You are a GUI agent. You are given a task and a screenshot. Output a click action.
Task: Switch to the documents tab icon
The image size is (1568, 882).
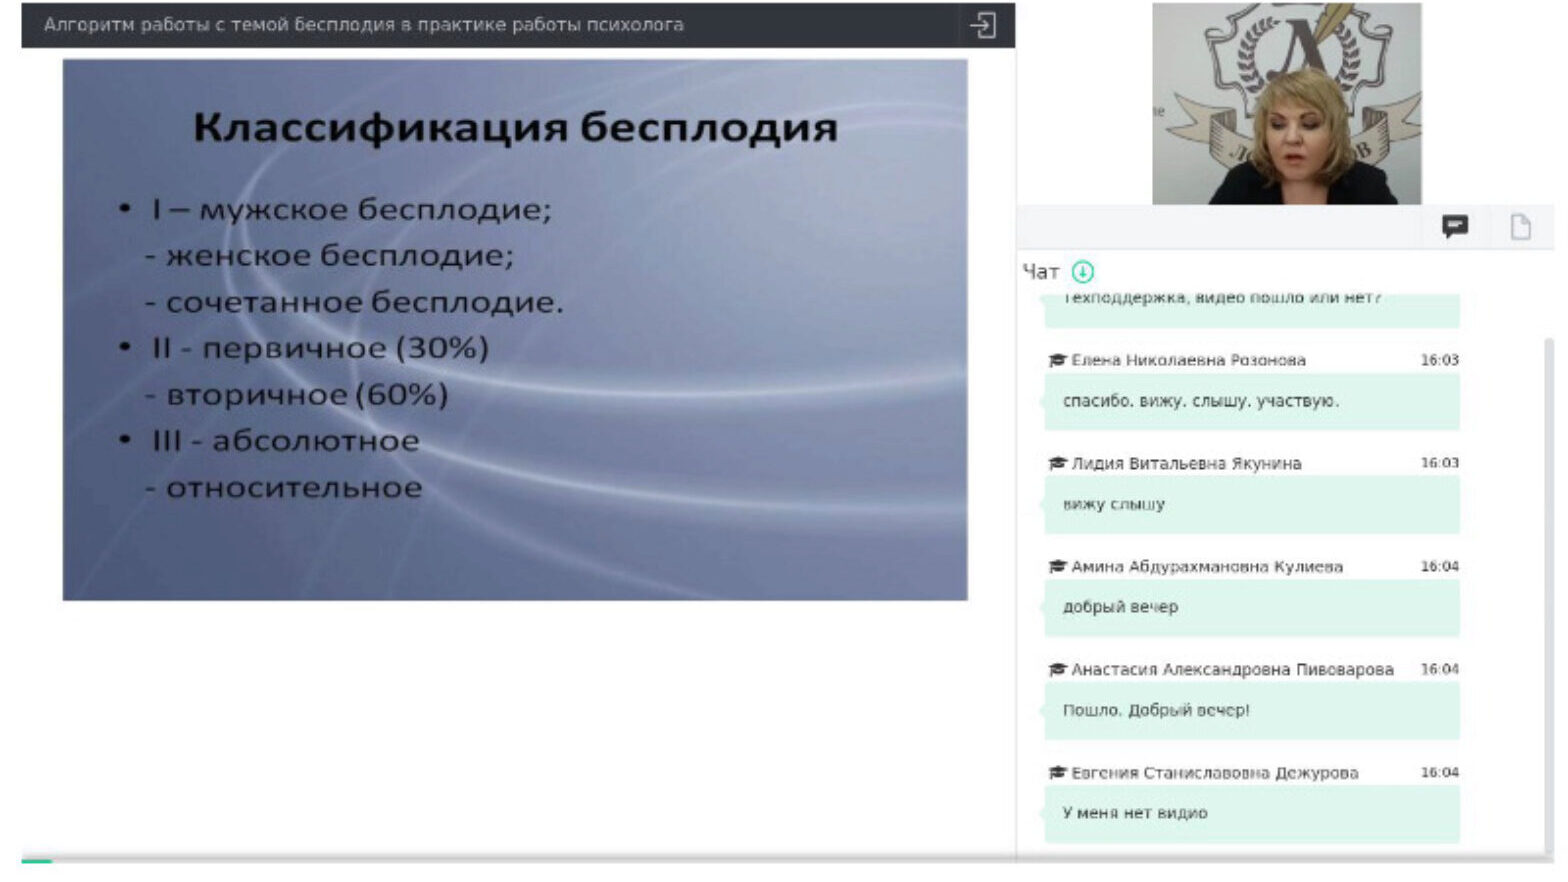1520,227
